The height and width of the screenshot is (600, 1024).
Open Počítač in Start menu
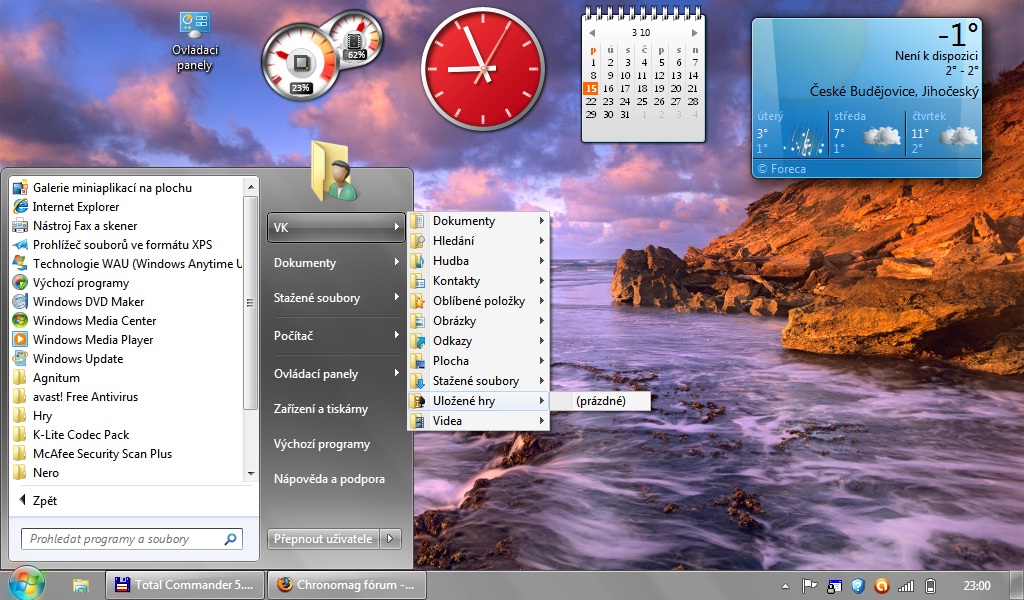(x=294, y=335)
